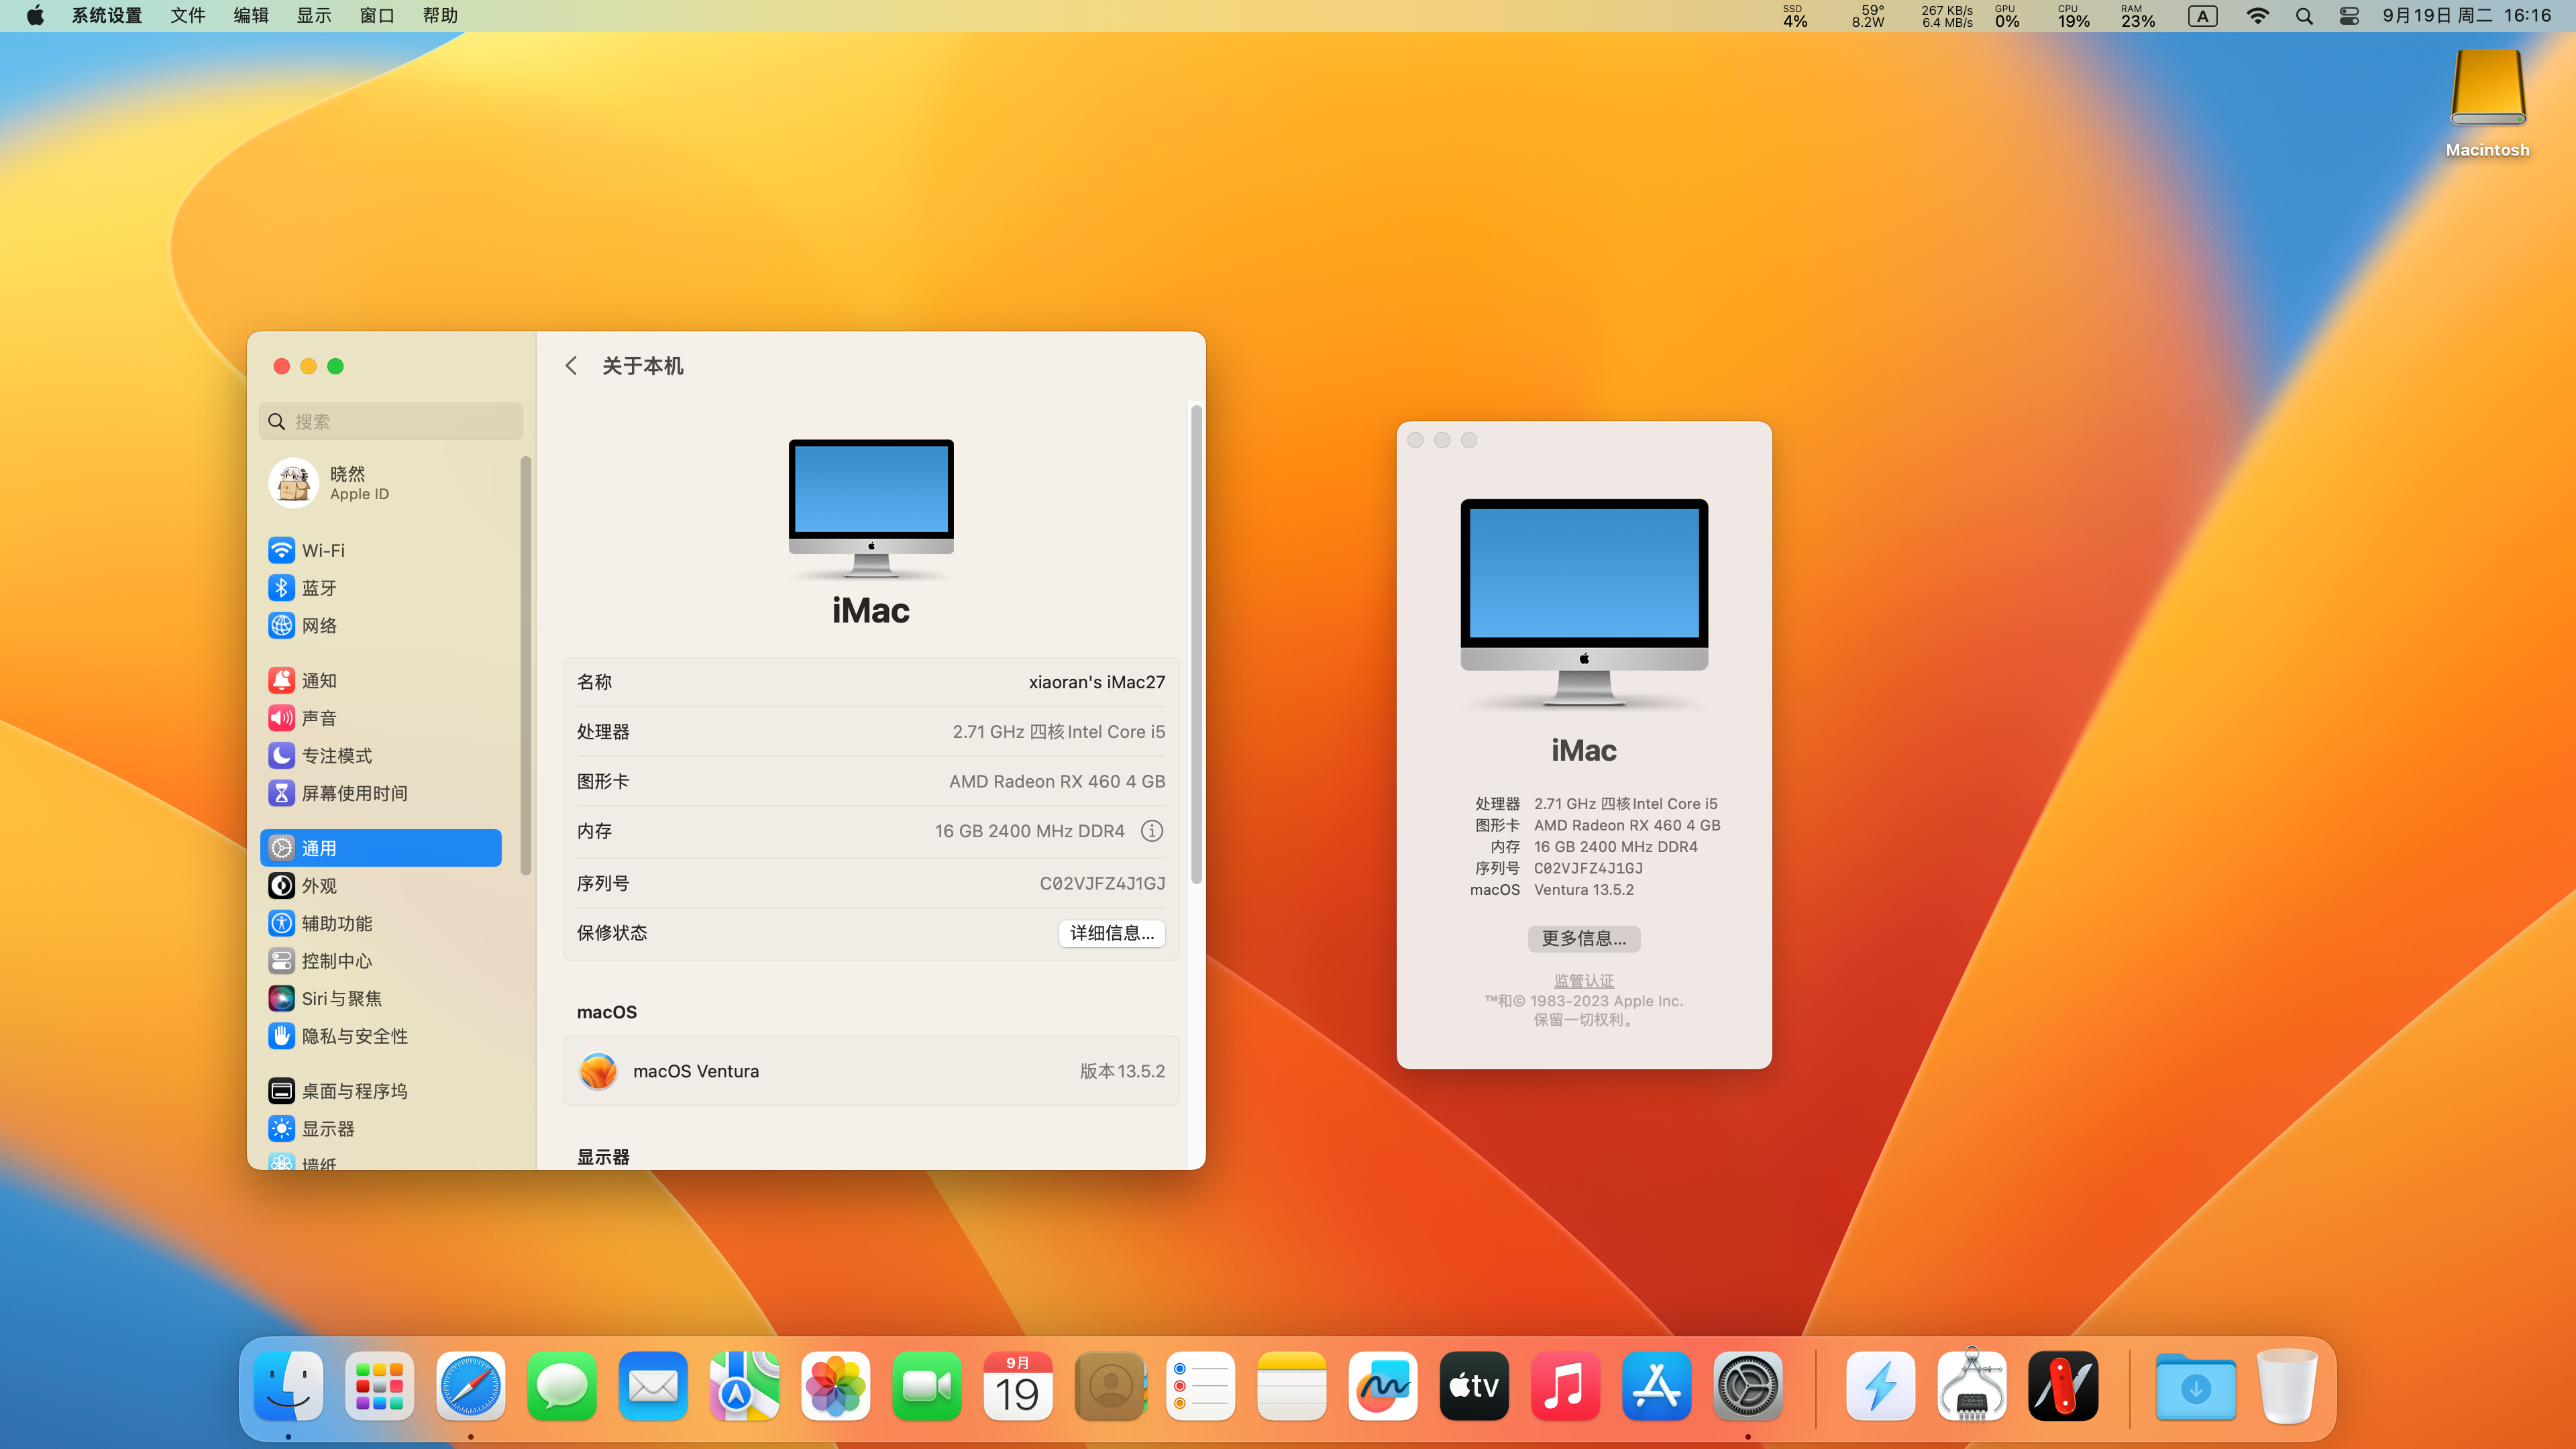Open Siri与聚焦 settings
2576x1449 pixels.
(341, 998)
